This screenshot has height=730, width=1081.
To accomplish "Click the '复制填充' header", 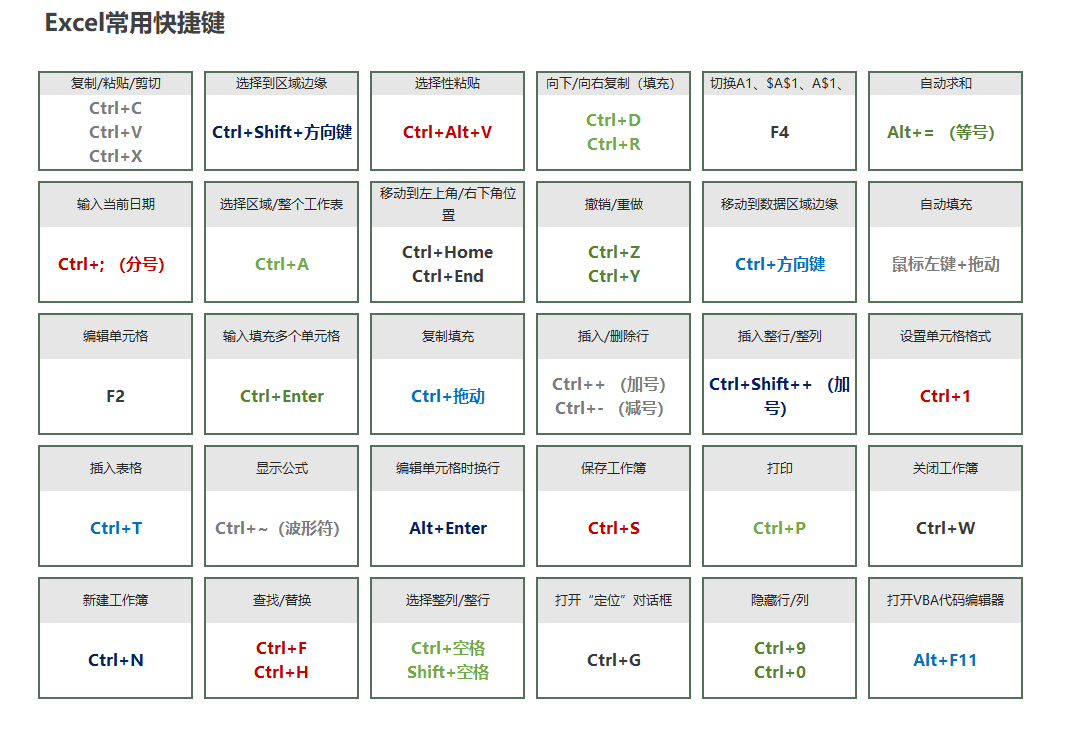I will point(447,336).
